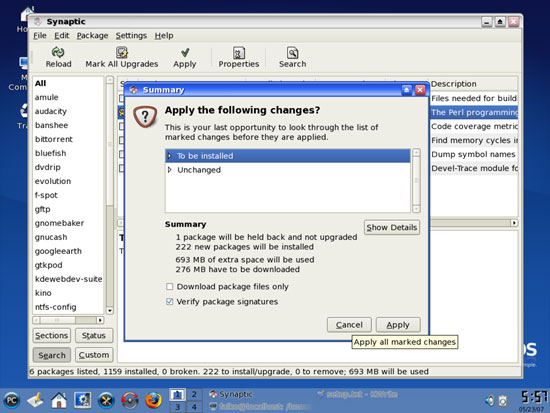This screenshot has height=413, width=550.
Task: Select amule in the filter list
Action: (x=68, y=97)
